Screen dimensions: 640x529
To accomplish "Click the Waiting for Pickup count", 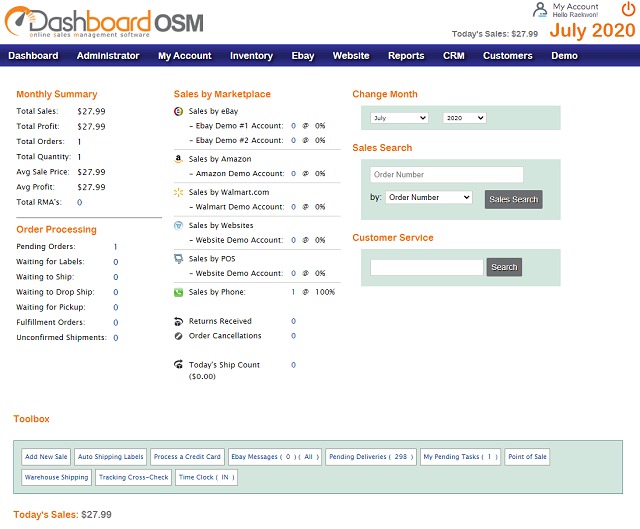I will coord(116,307).
